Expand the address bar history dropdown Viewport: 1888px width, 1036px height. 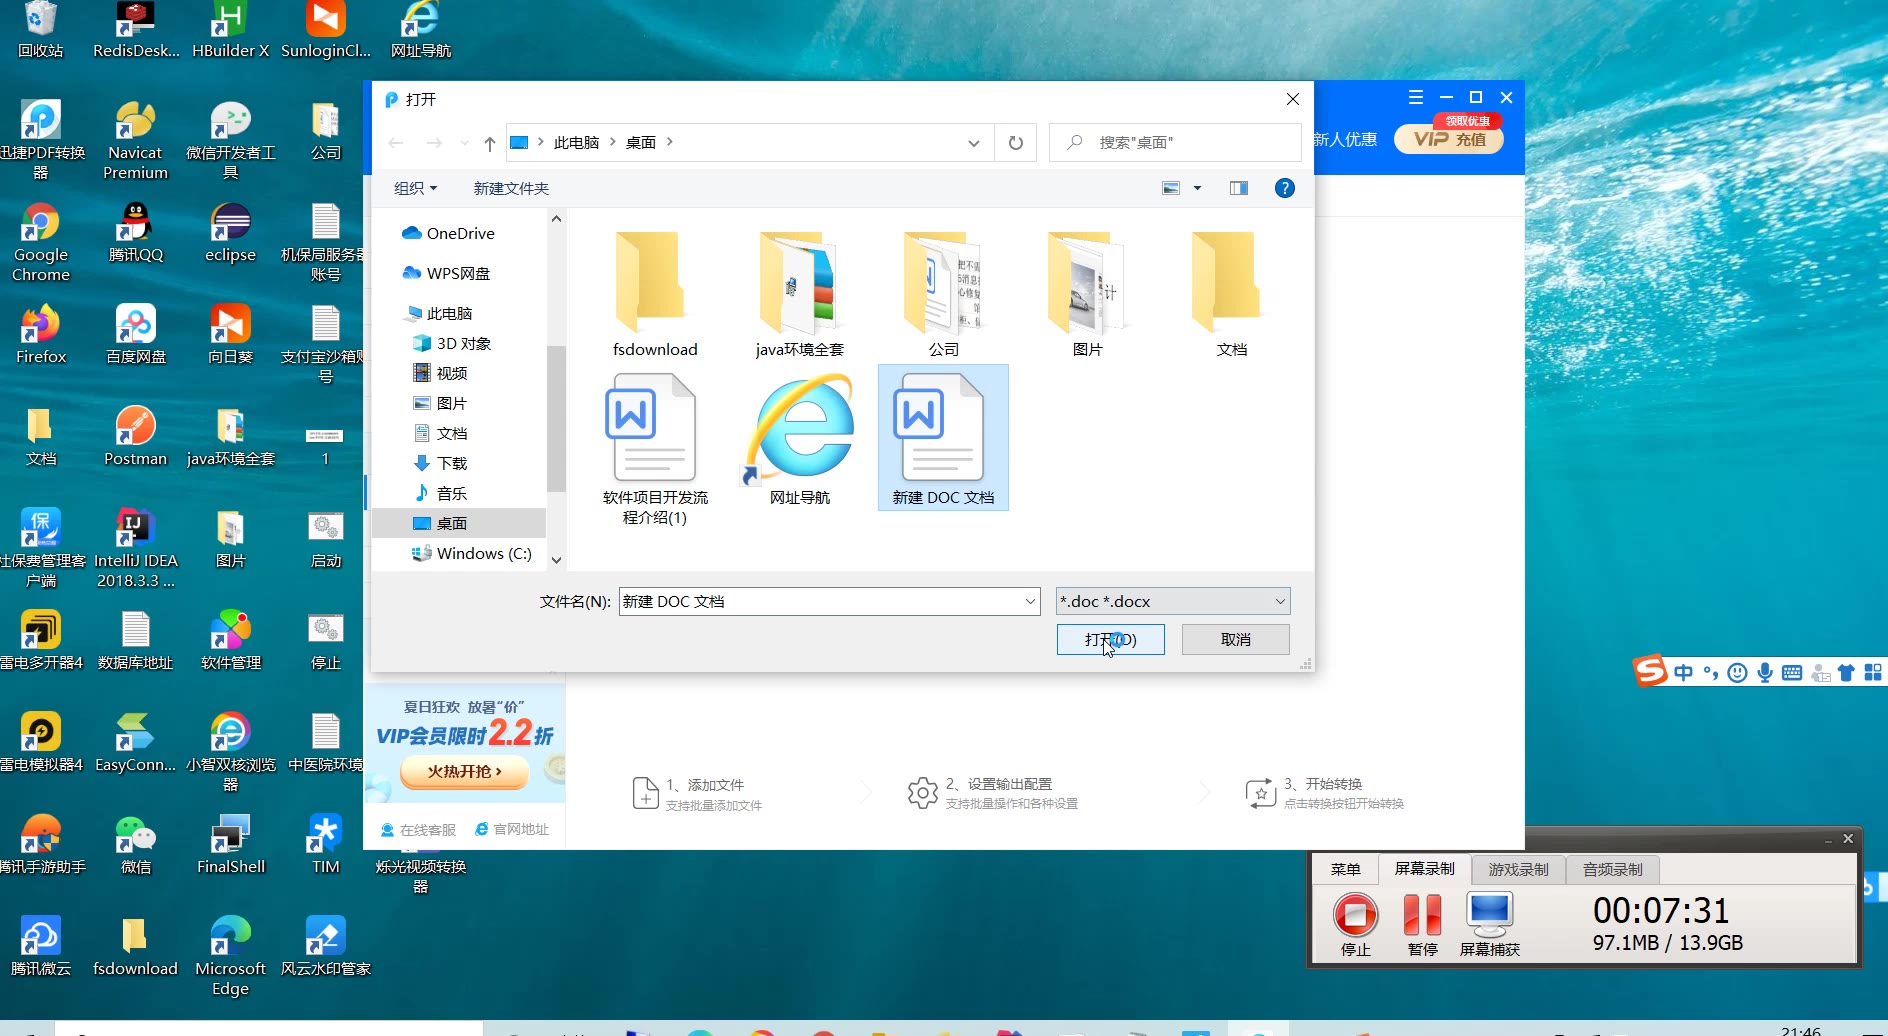[x=973, y=142]
